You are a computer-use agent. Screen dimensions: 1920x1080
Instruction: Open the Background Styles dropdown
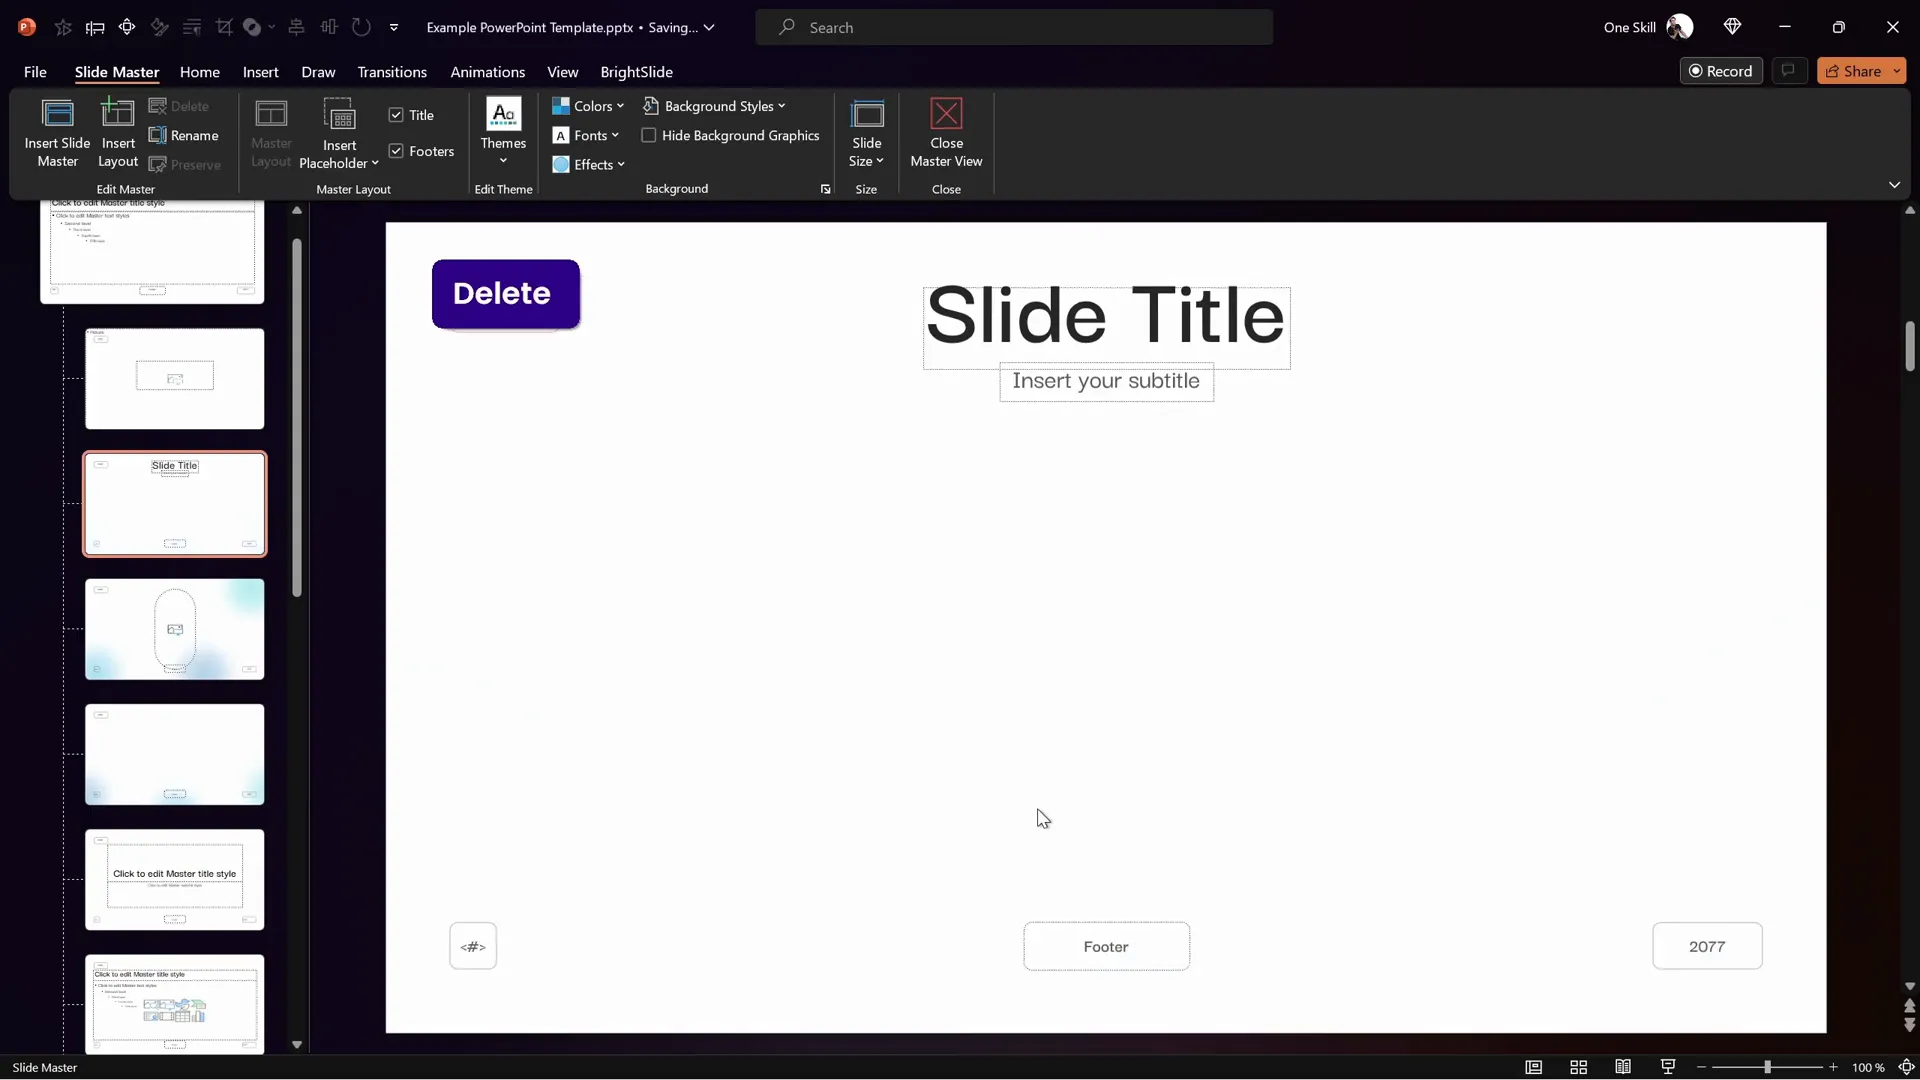tap(714, 106)
